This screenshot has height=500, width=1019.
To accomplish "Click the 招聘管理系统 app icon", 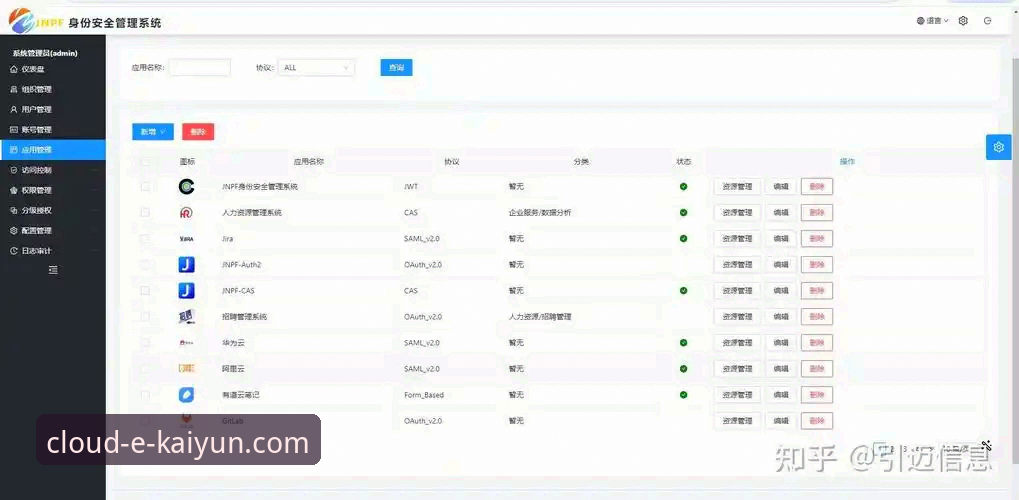I will 187,317.
